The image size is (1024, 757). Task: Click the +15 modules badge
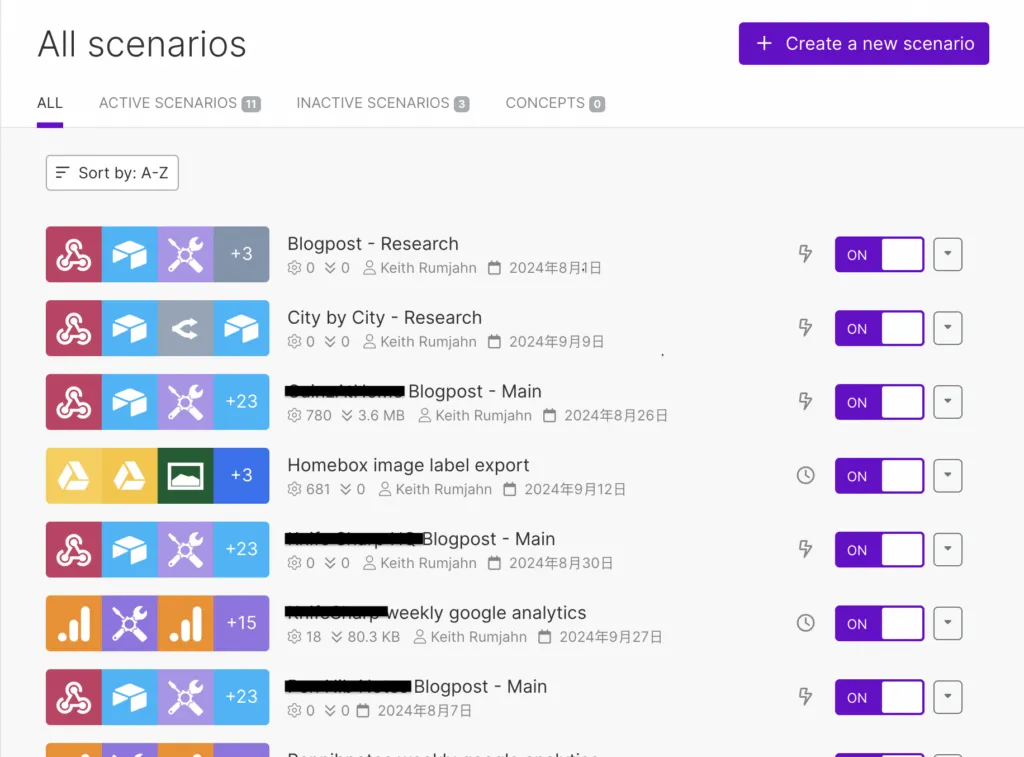241,623
